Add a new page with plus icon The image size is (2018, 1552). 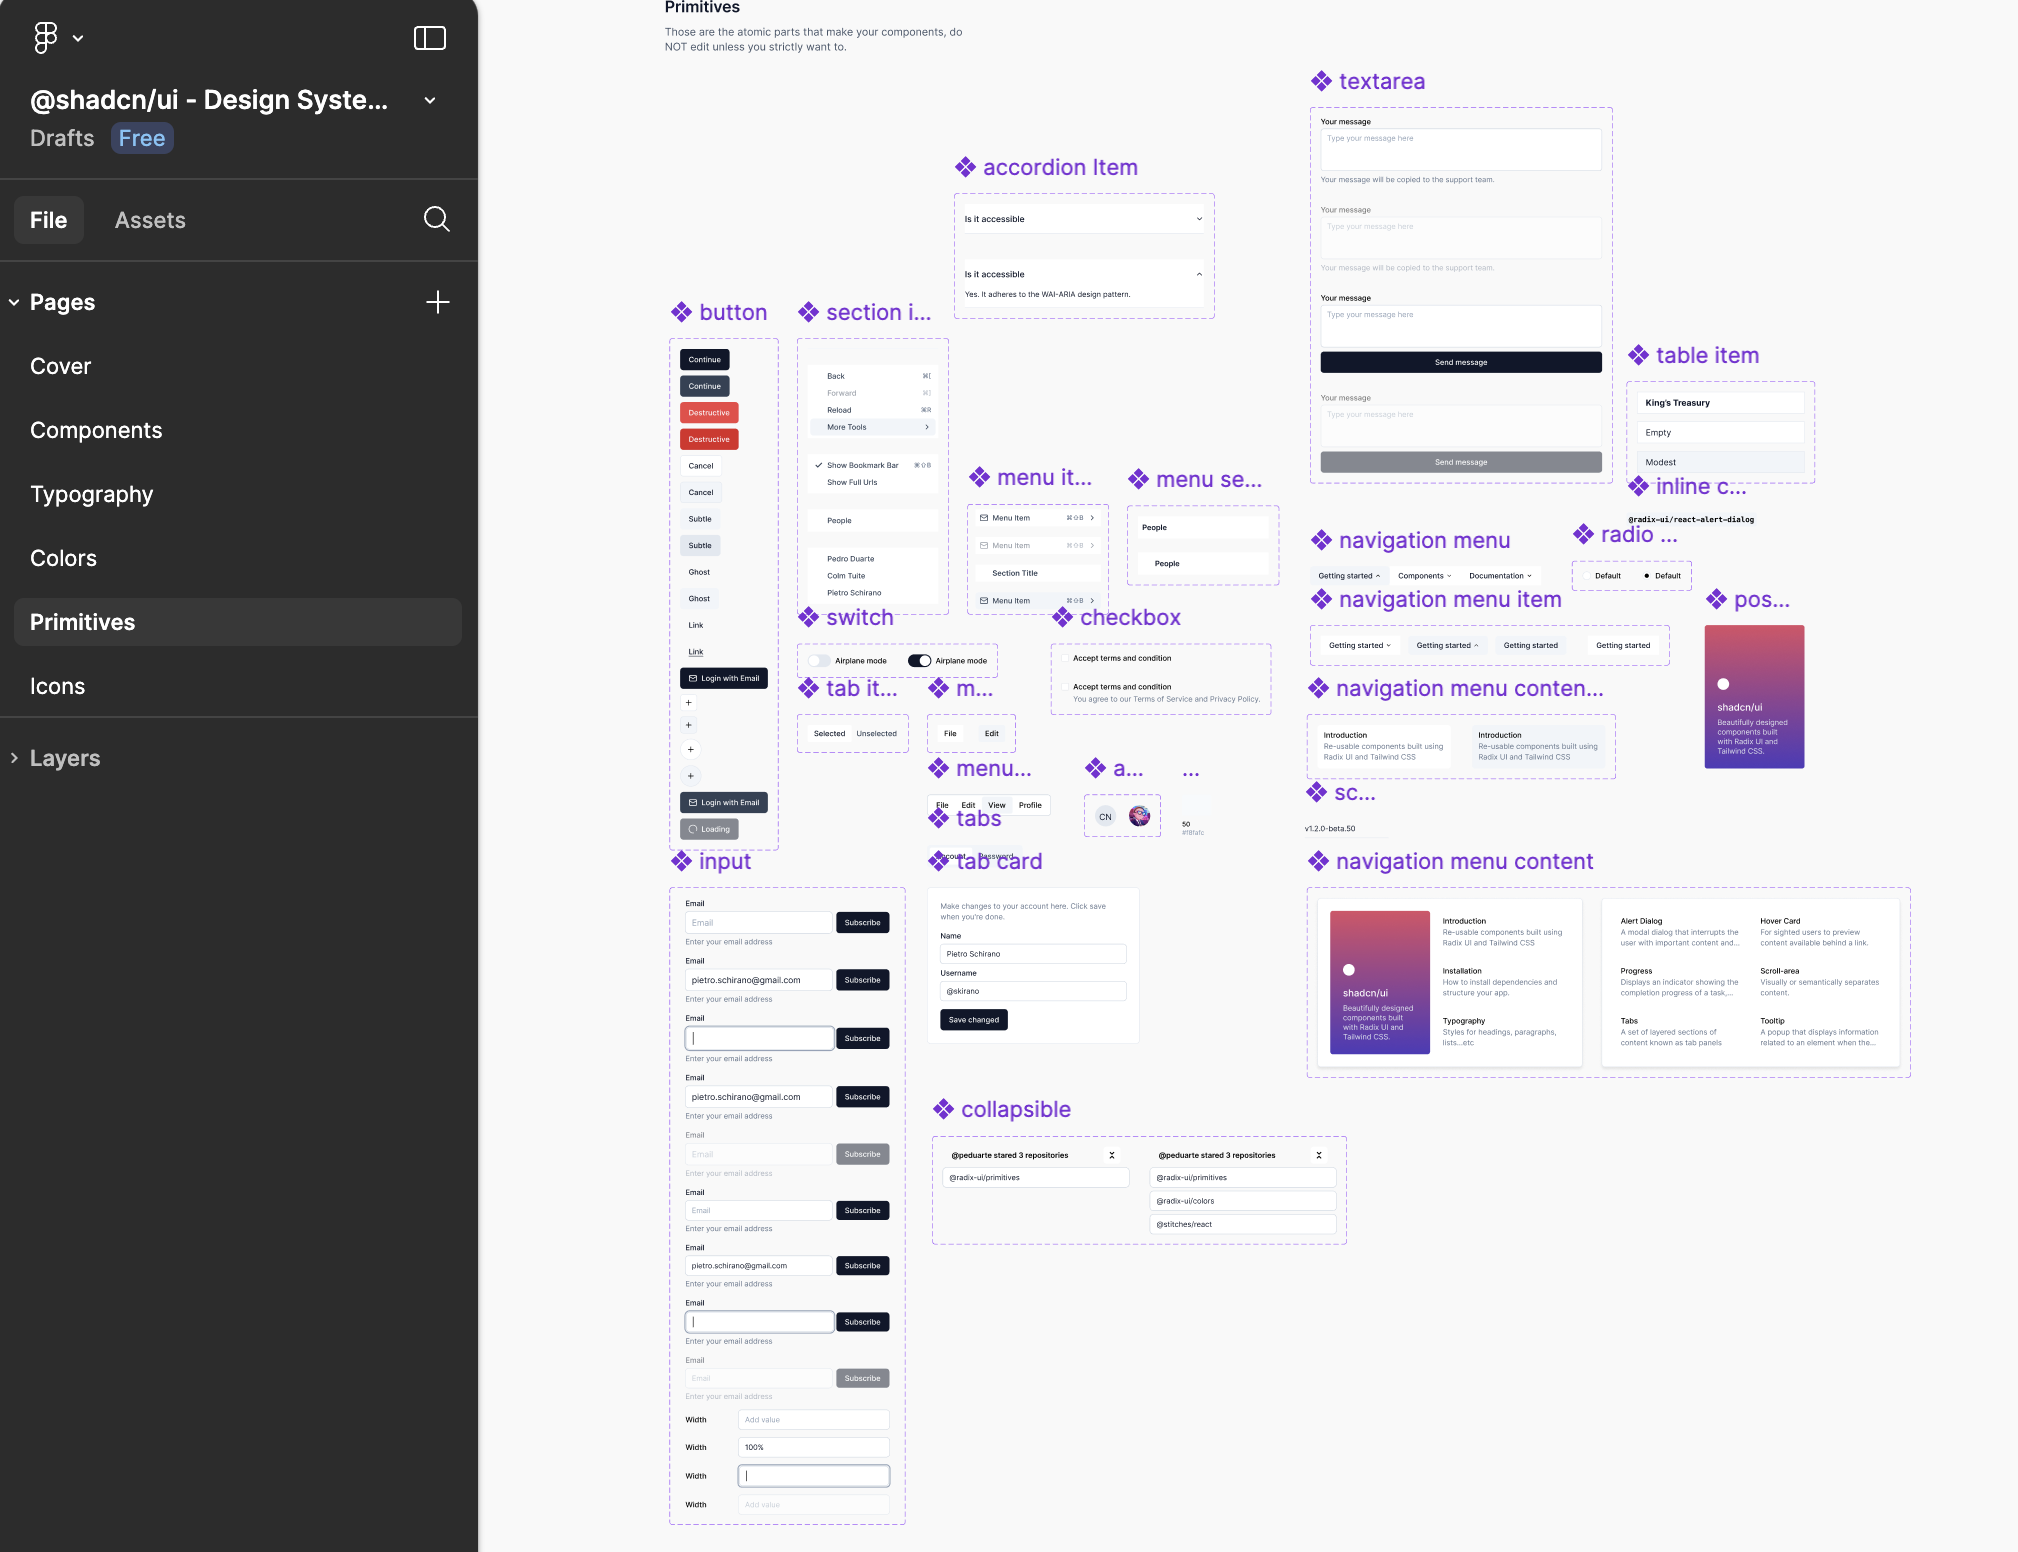pyautogui.click(x=438, y=302)
